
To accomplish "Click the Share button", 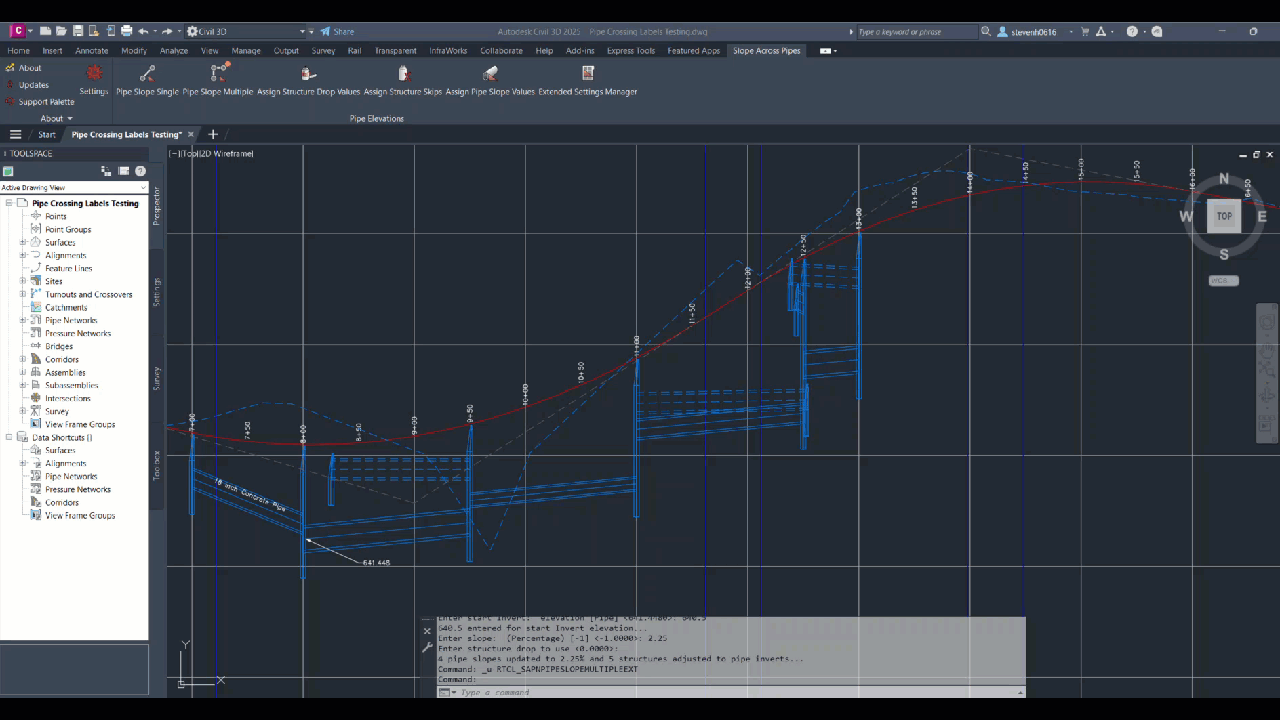I will pyautogui.click(x=338, y=32).
